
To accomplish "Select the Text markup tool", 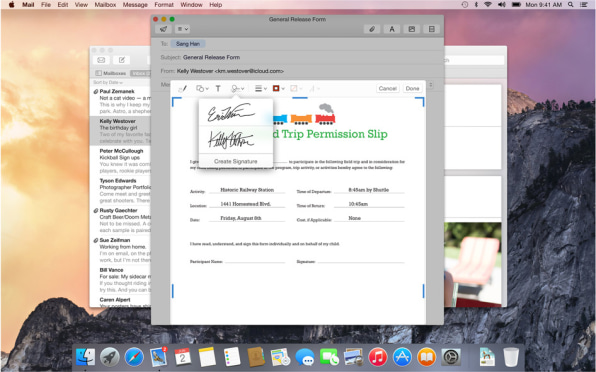I will click(x=218, y=89).
